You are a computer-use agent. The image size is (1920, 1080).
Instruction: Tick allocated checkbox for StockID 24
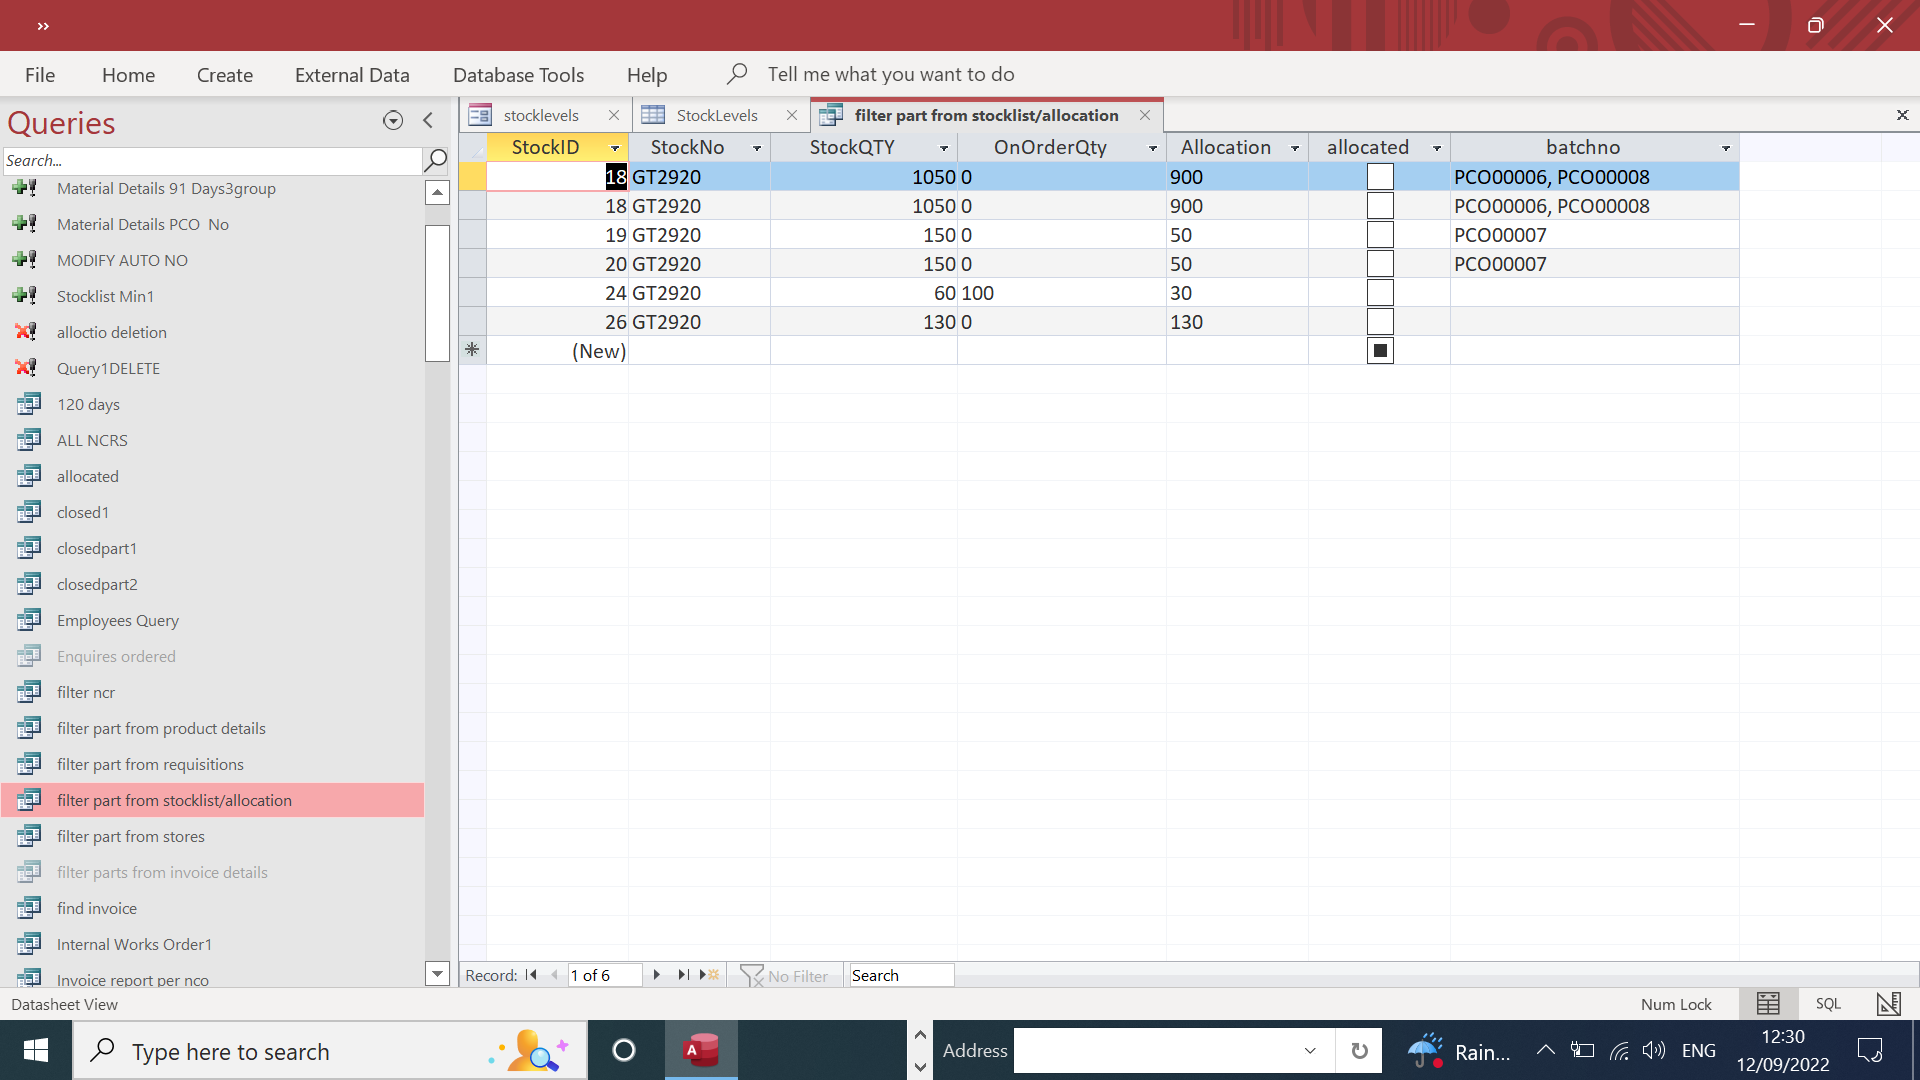[x=1380, y=293]
